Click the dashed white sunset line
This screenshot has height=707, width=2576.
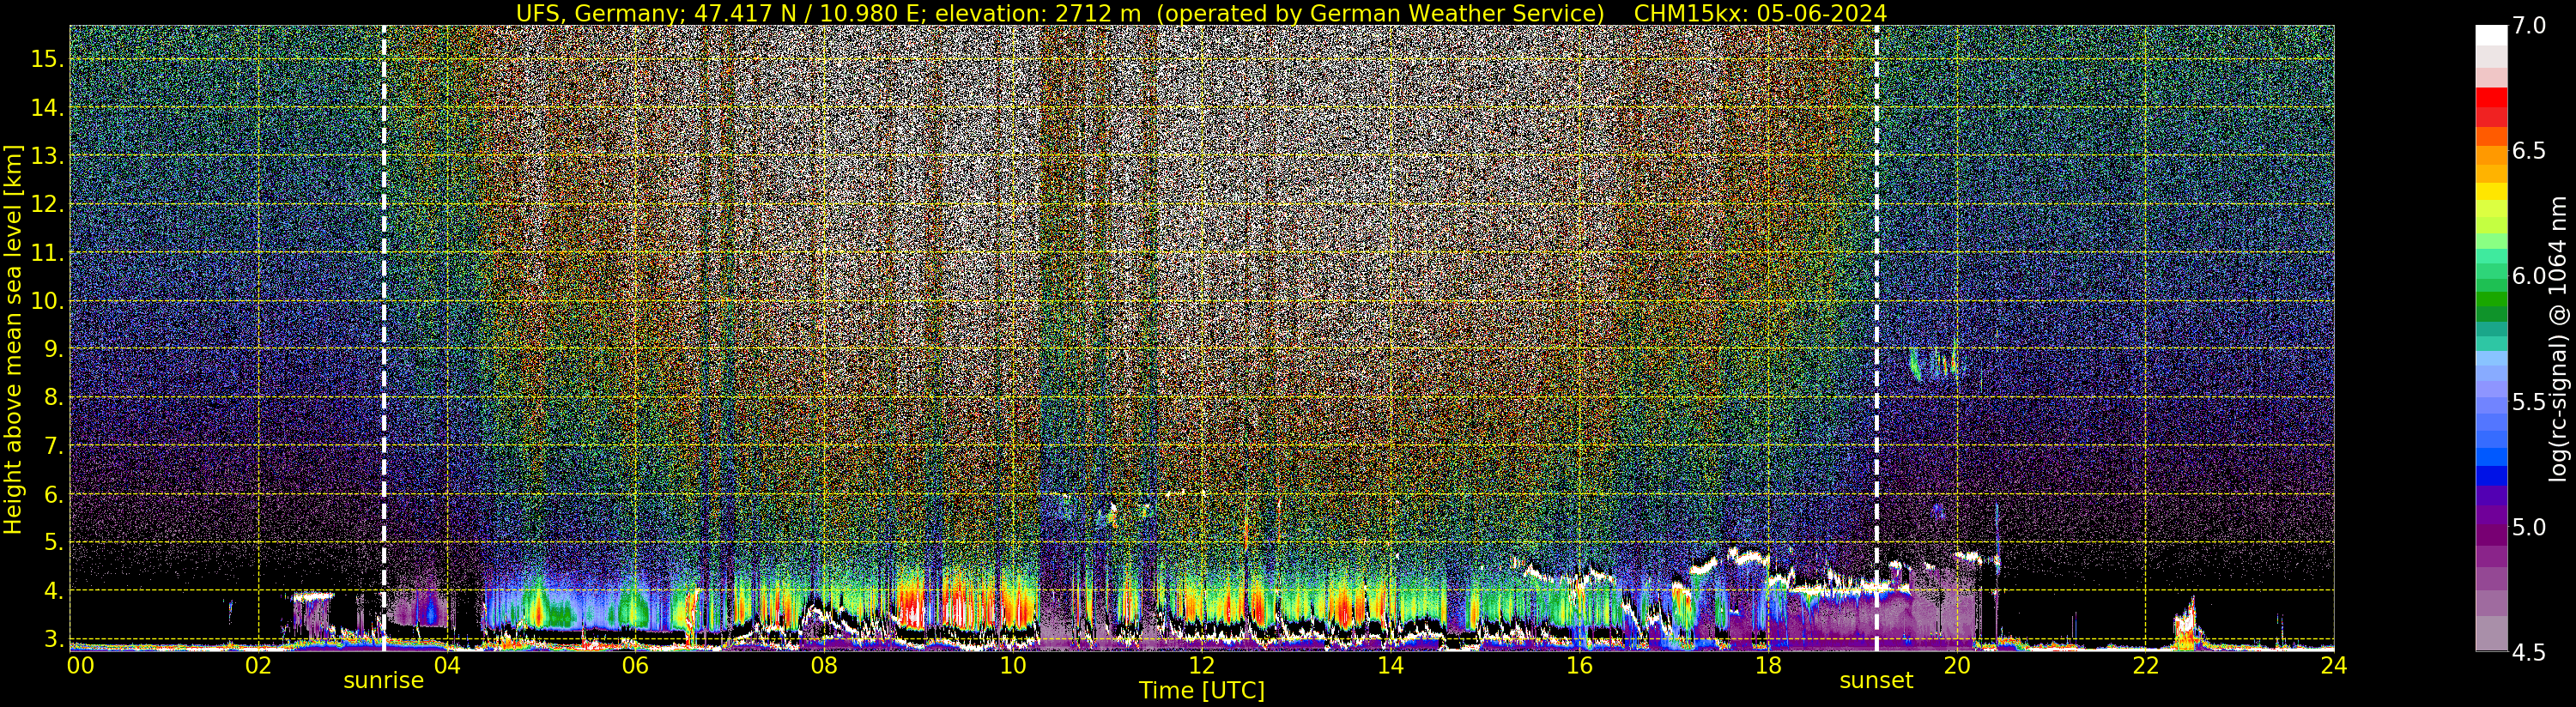pyautogui.click(x=1876, y=338)
